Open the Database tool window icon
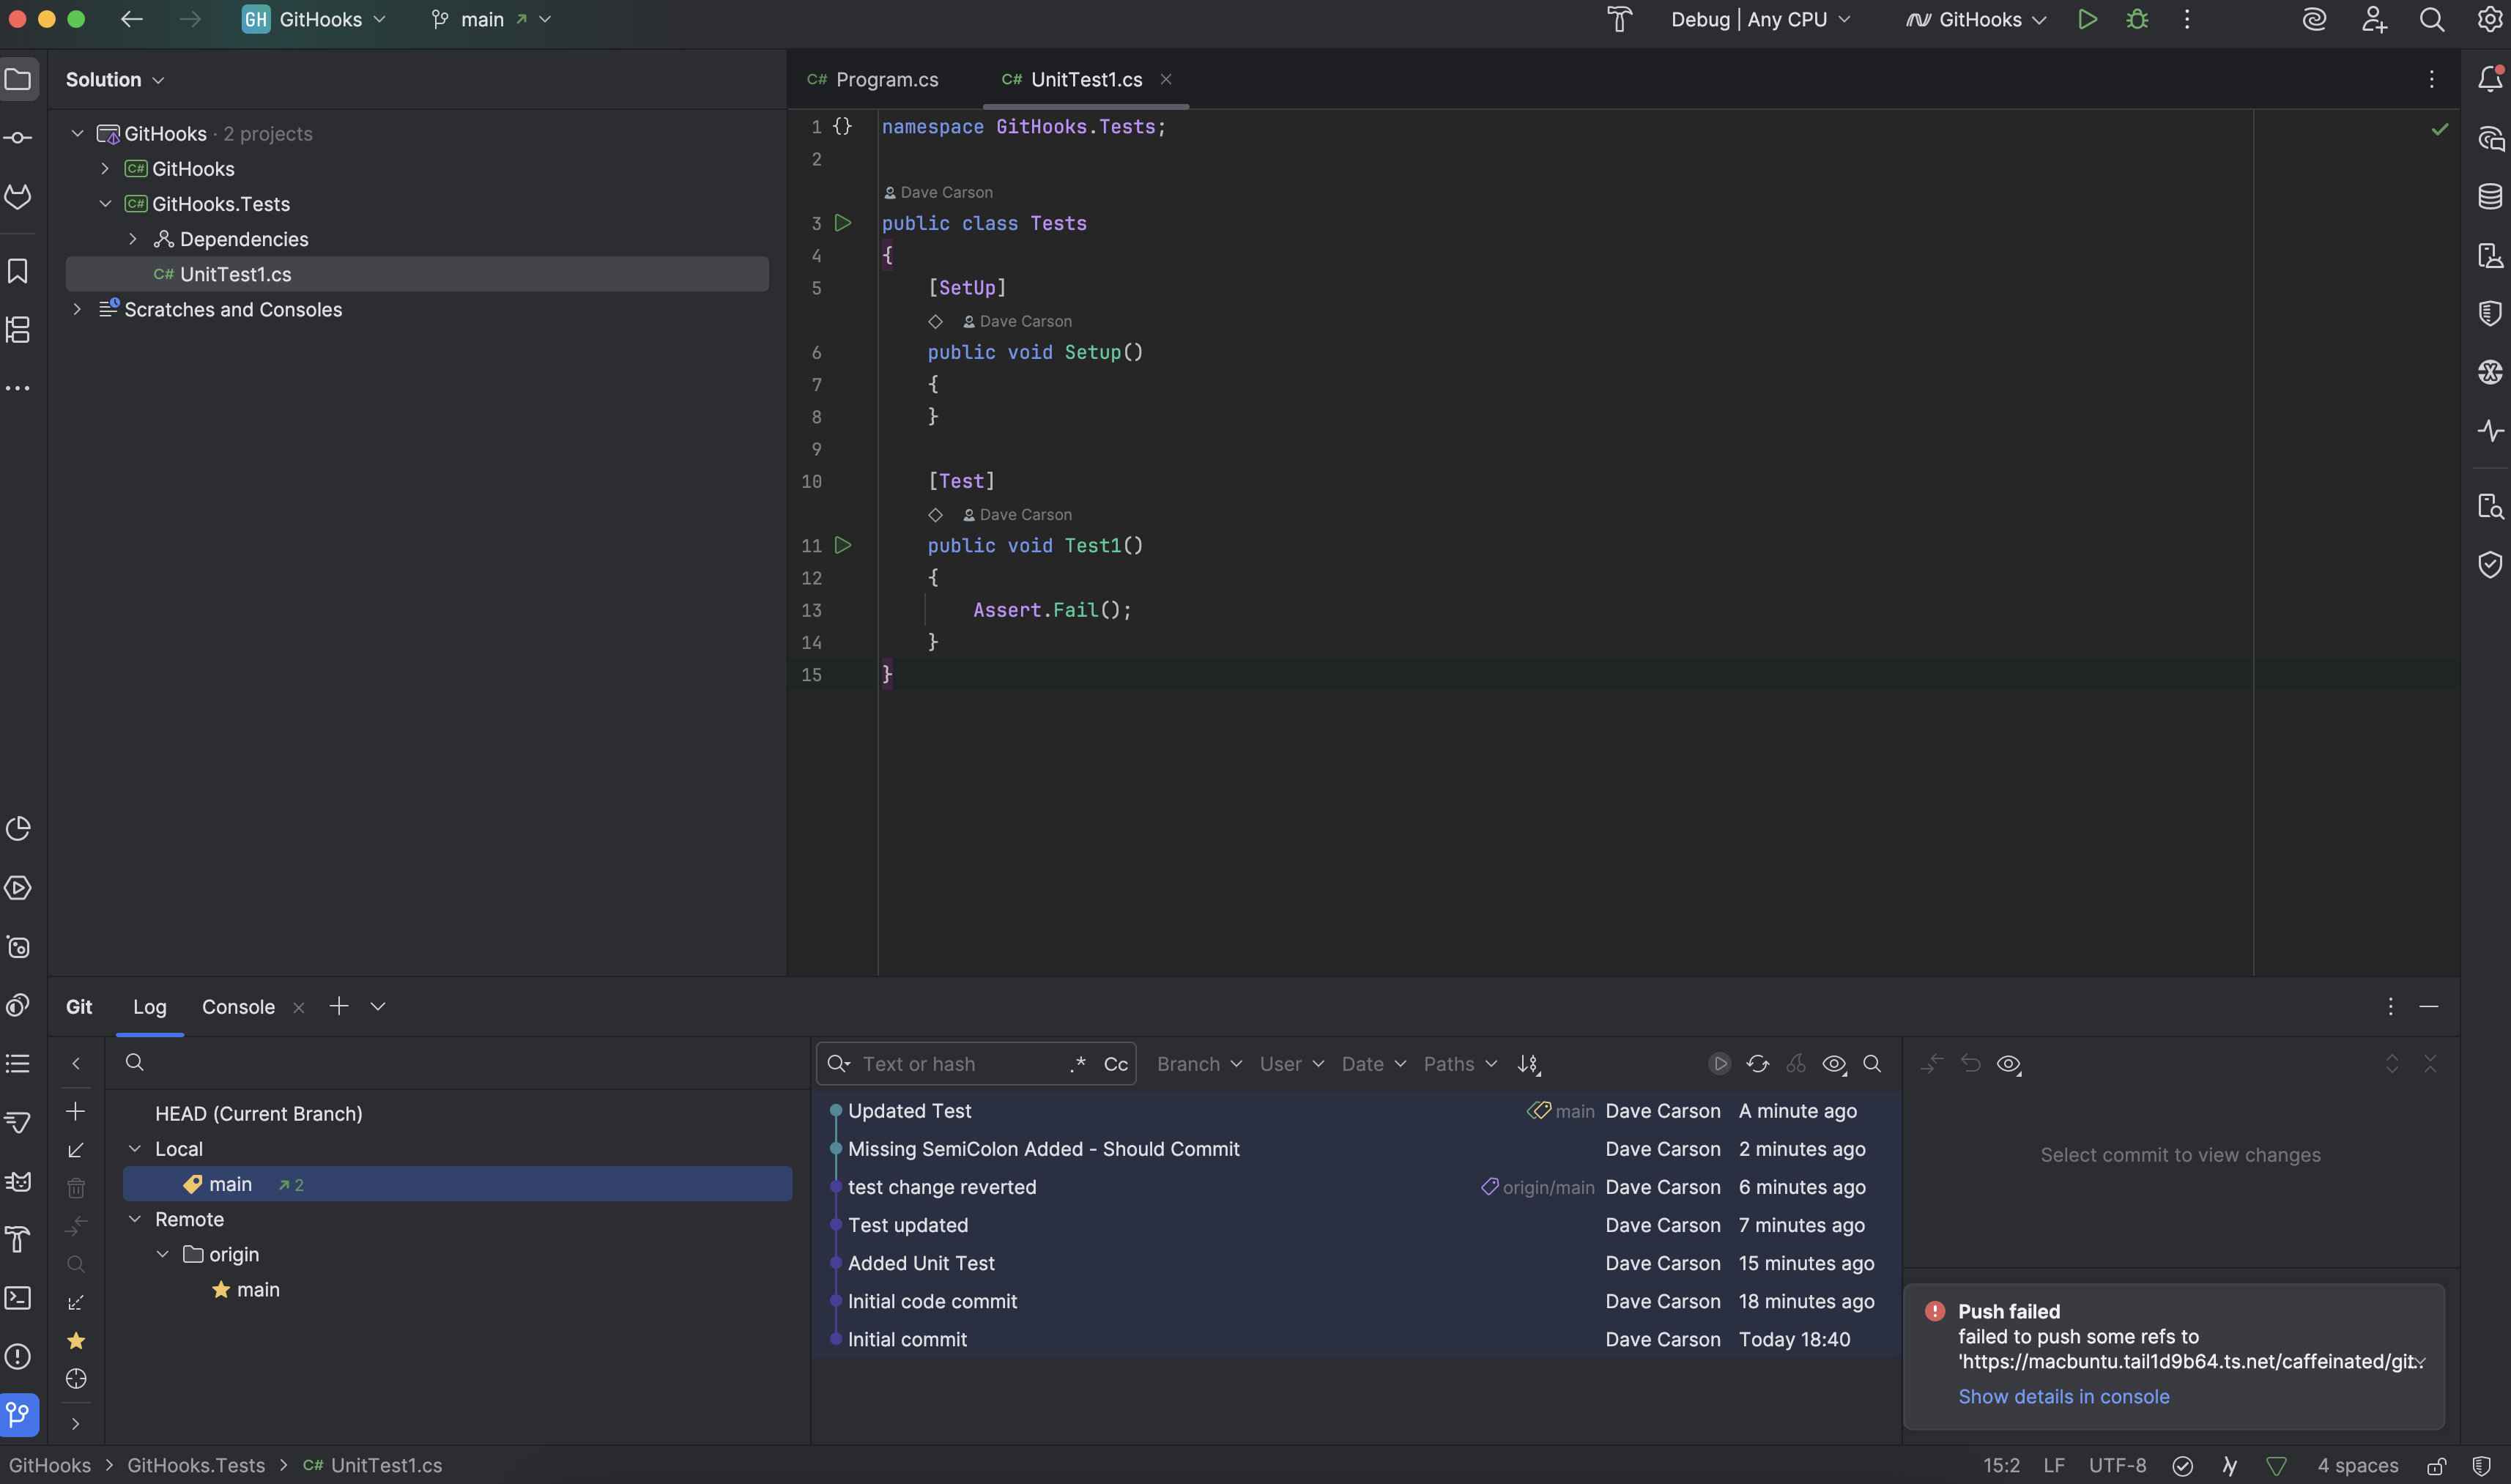This screenshot has width=2511, height=1484. (x=2490, y=196)
